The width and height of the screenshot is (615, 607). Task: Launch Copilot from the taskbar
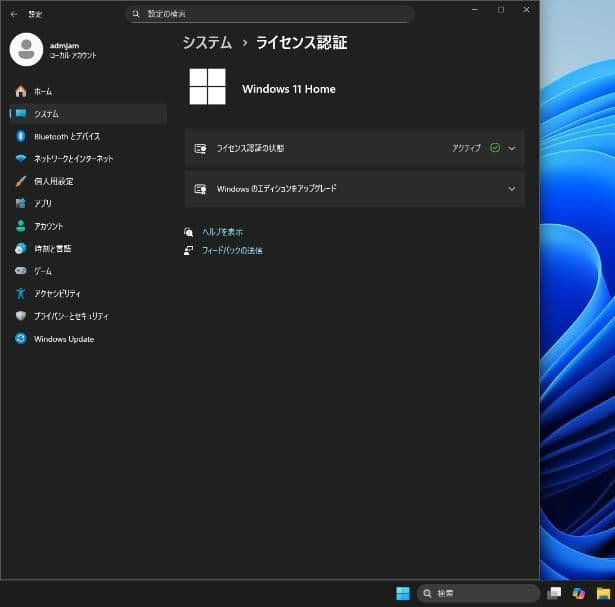click(579, 593)
